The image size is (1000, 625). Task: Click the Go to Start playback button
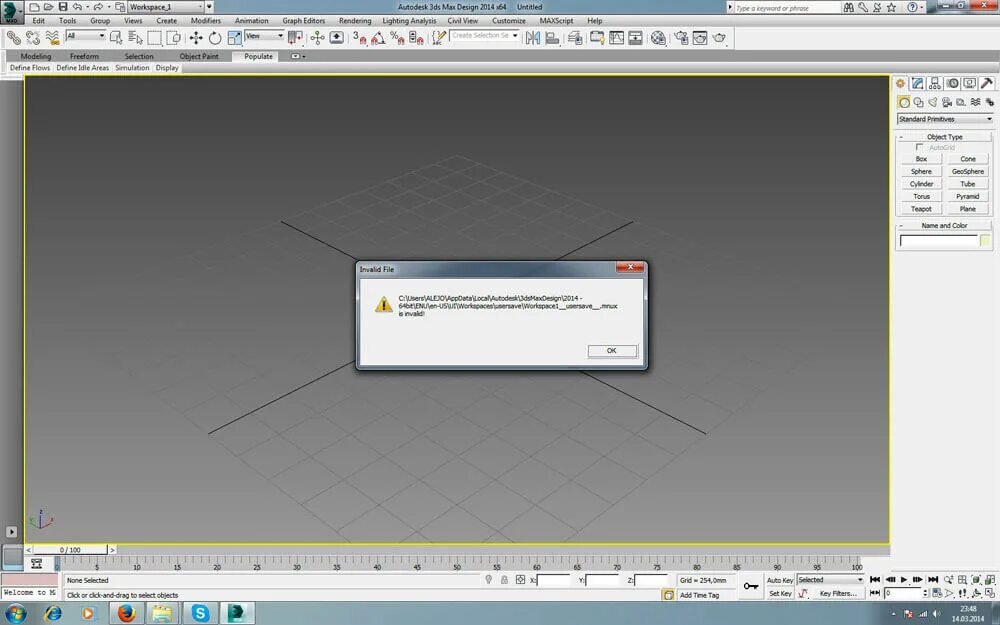[x=875, y=580]
